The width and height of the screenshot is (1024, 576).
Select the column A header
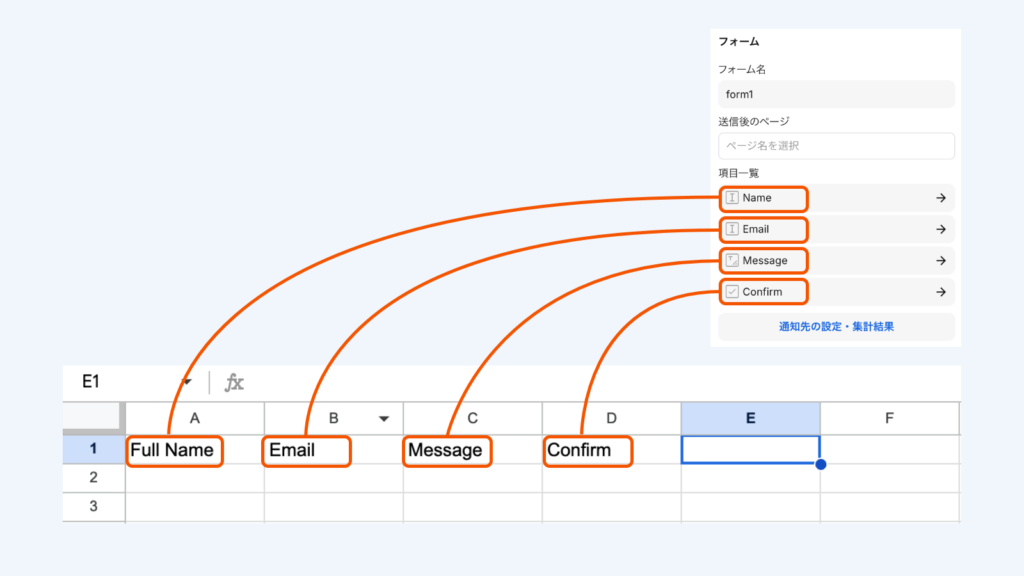(195, 419)
